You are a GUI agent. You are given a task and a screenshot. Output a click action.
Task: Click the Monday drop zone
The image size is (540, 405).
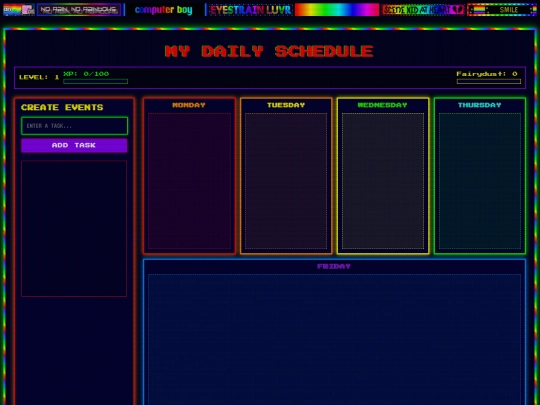pyautogui.click(x=189, y=181)
